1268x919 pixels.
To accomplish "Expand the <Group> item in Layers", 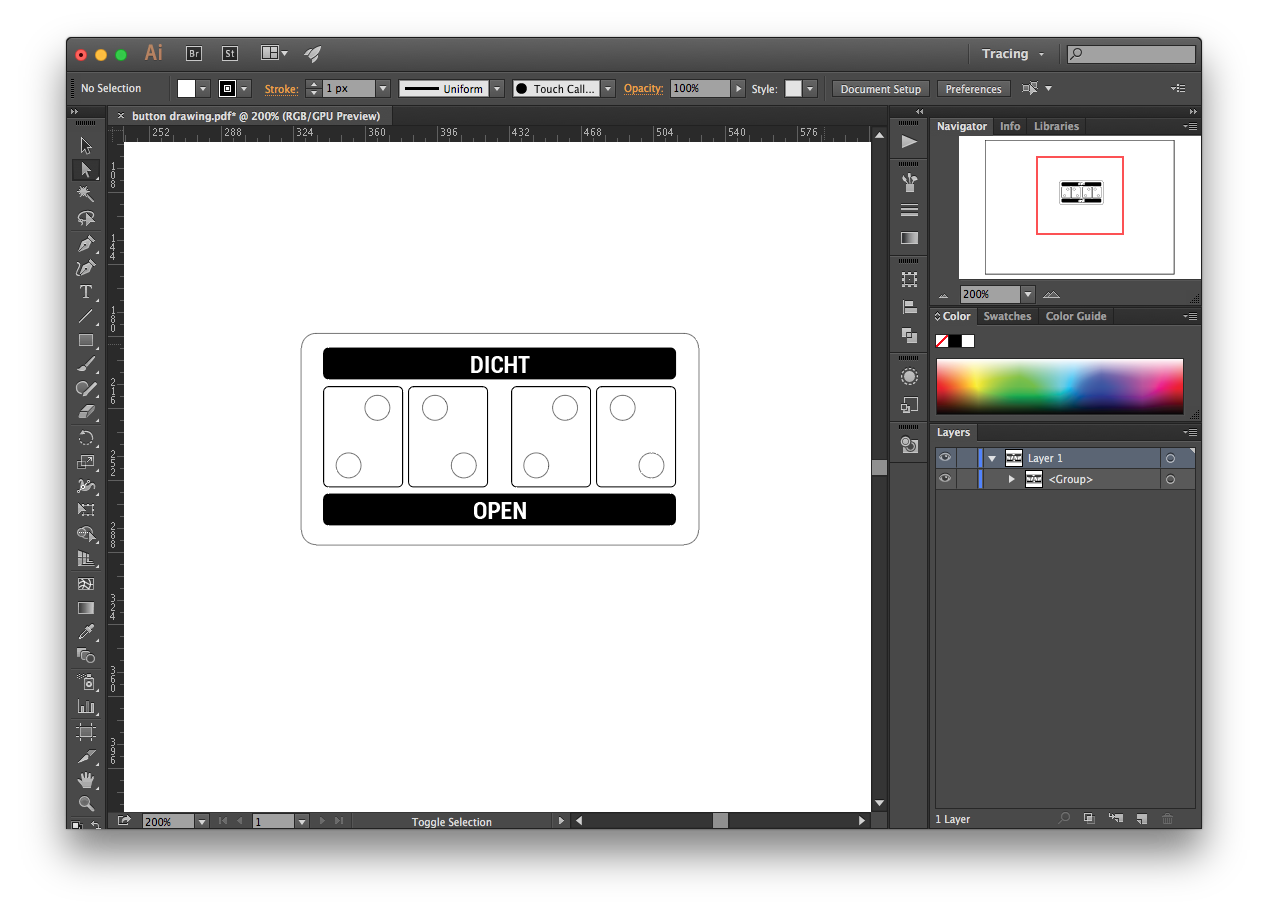I will pyautogui.click(x=1011, y=480).
